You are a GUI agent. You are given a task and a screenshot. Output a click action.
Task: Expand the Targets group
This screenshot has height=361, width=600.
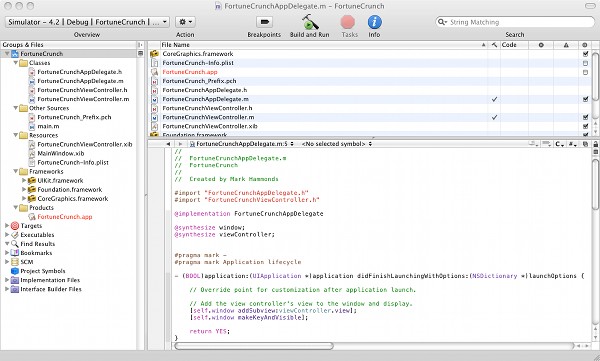[x=7, y=225]
